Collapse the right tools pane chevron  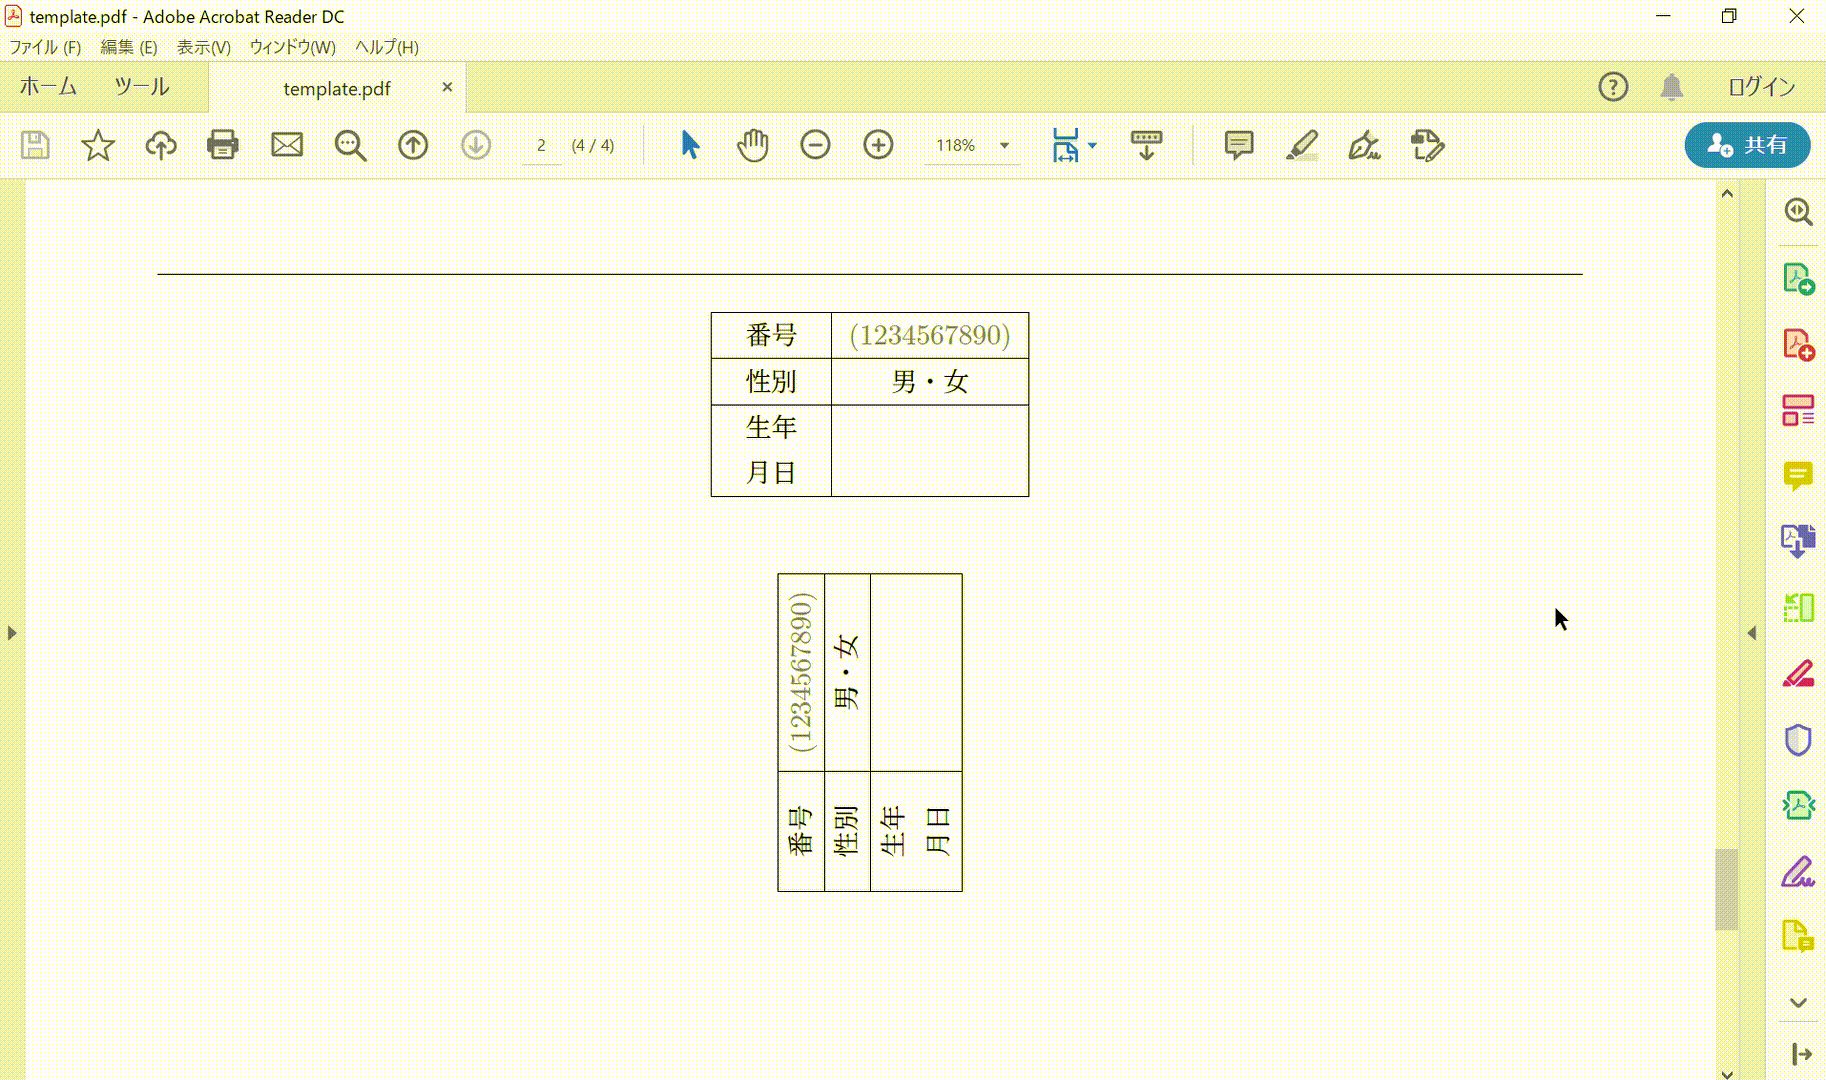coord(1751,632)
